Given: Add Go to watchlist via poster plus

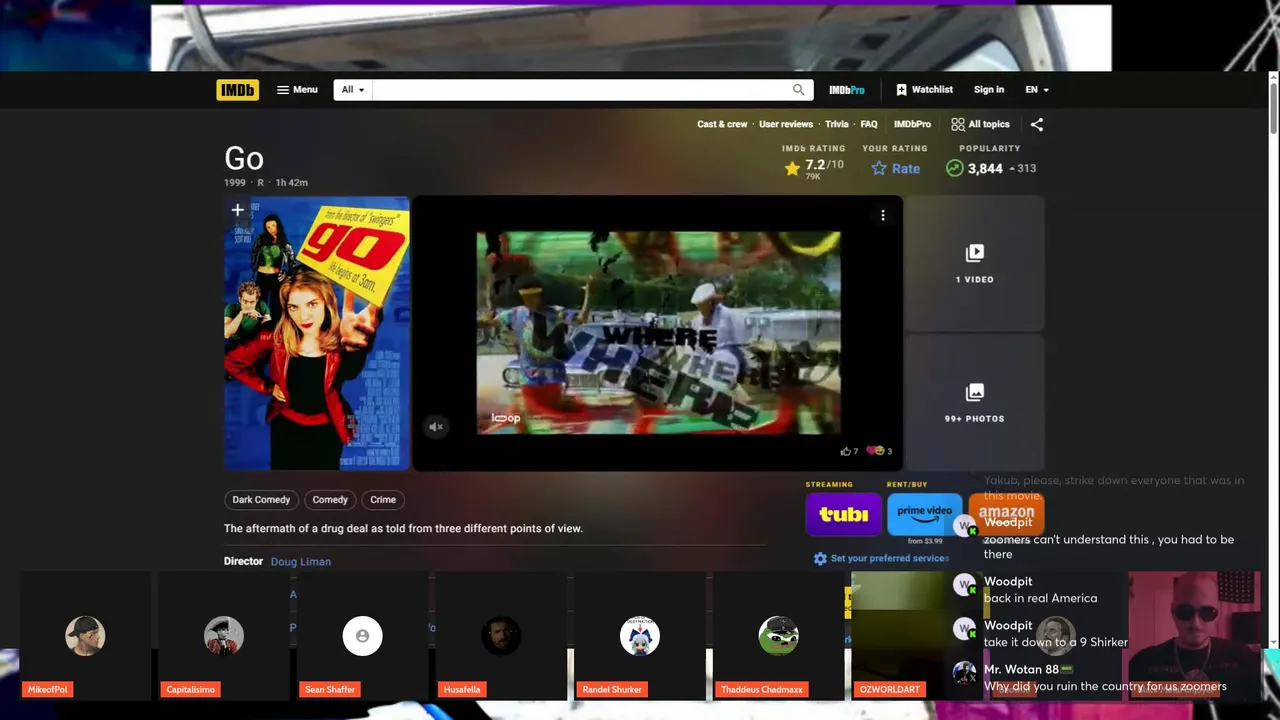Looking at the screenshot, I should pyautogui.click(x=237, y=210).
